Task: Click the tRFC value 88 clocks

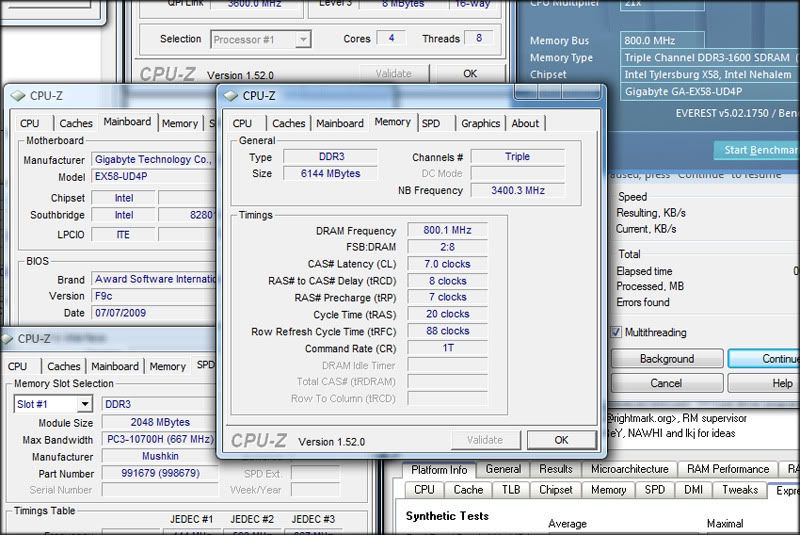Action: click(447, 330)
